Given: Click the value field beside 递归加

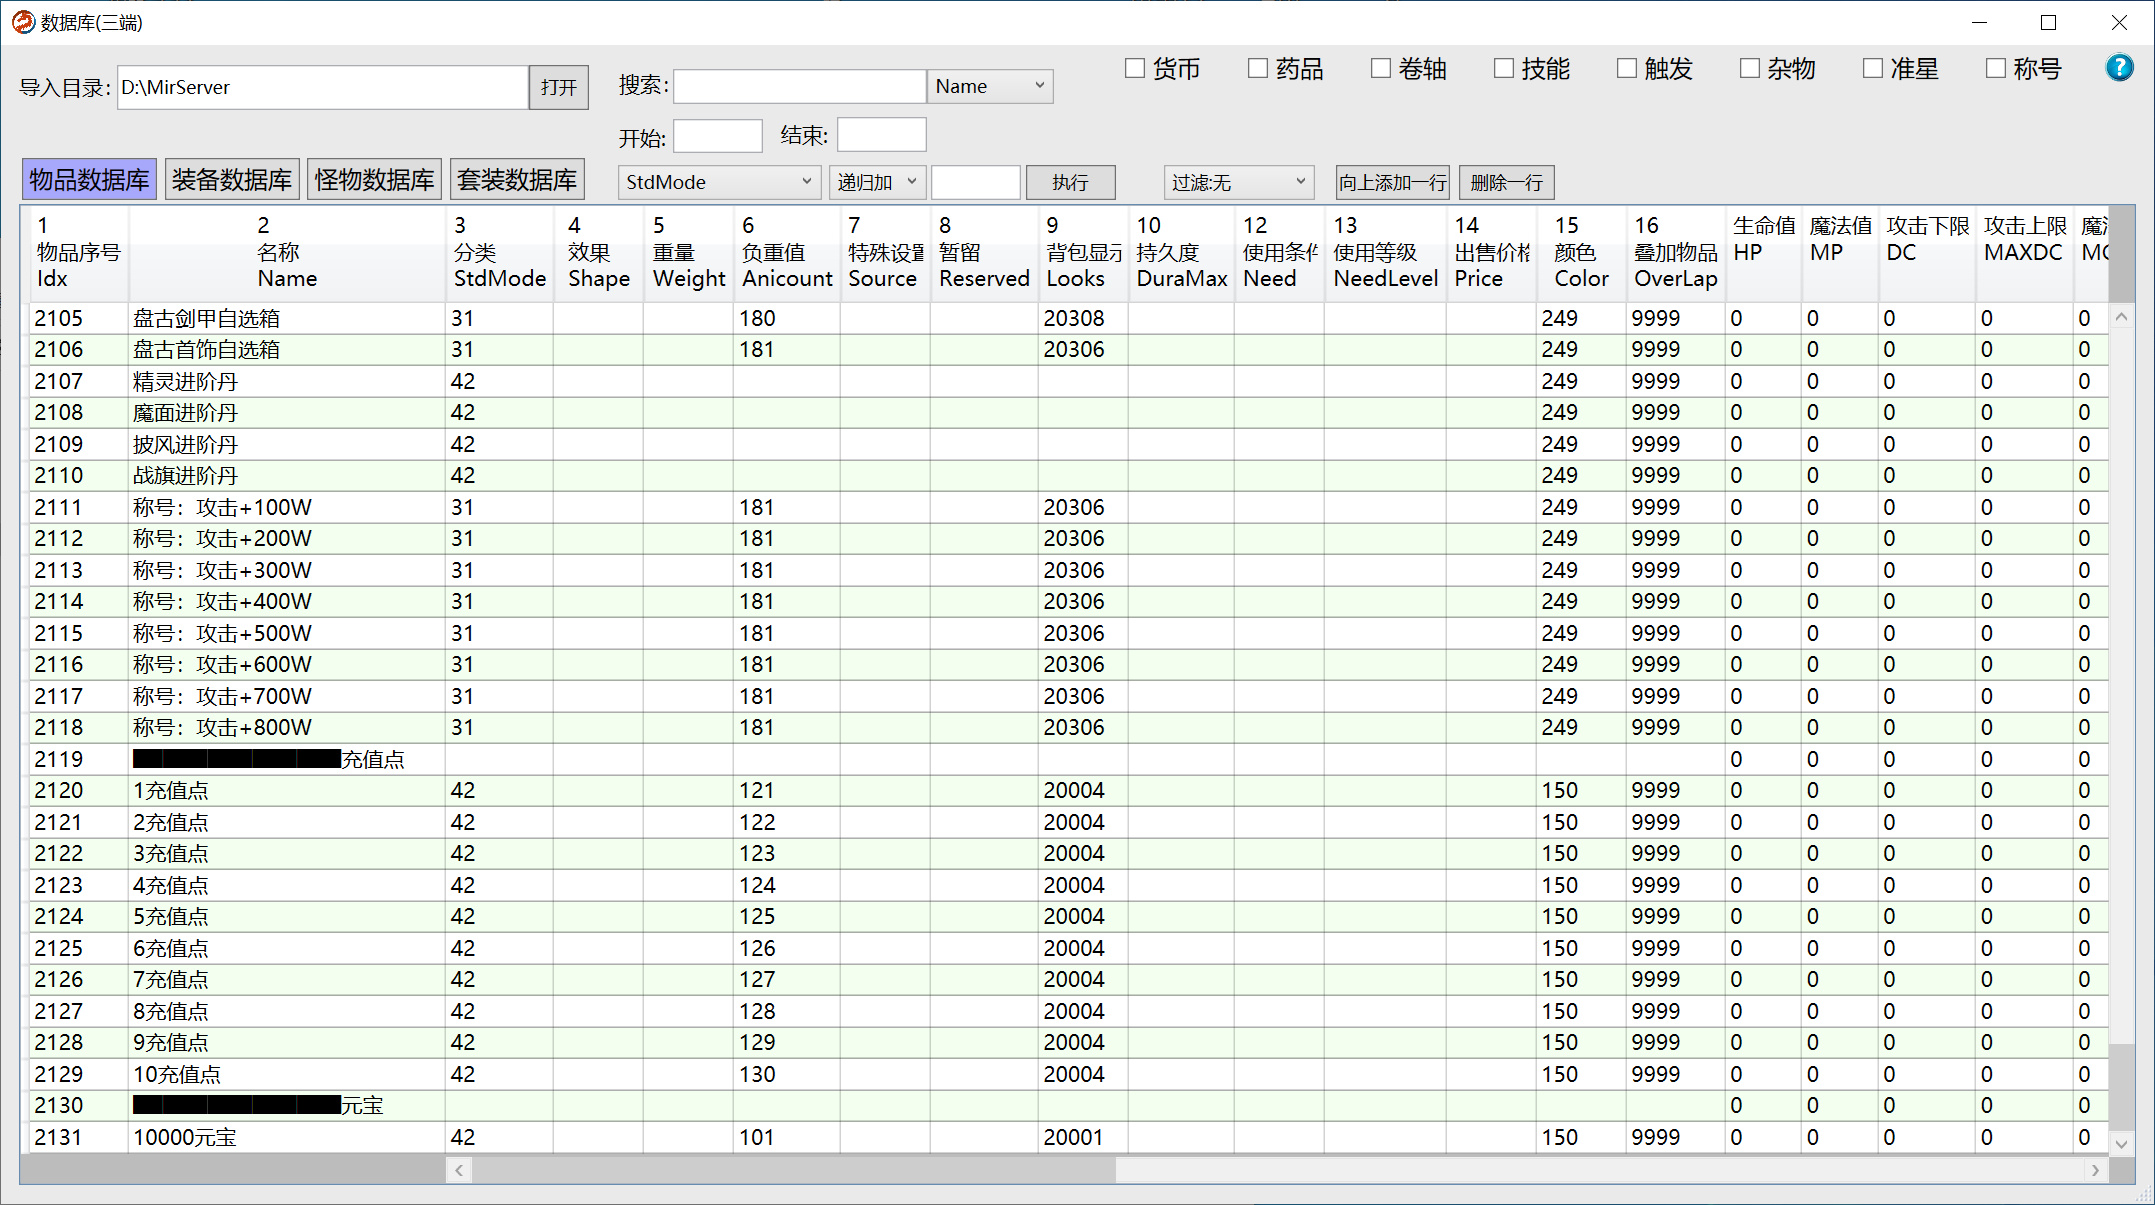Looking at the screenshot, I should click(975, 182).
